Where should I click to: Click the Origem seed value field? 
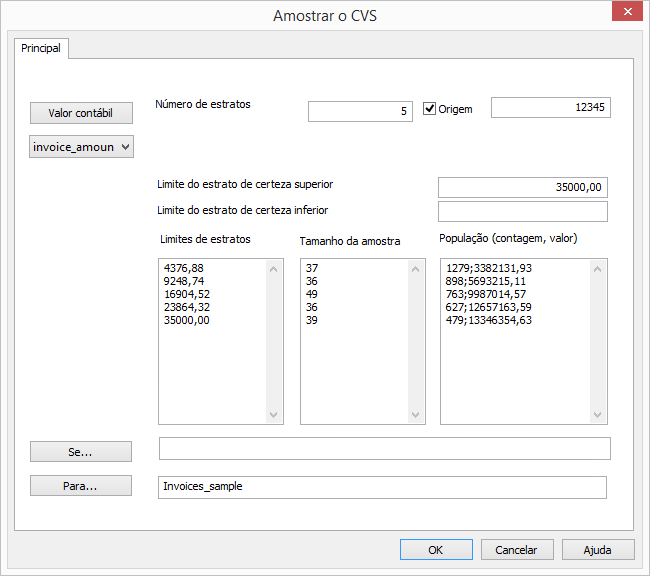tap(550, 108)
